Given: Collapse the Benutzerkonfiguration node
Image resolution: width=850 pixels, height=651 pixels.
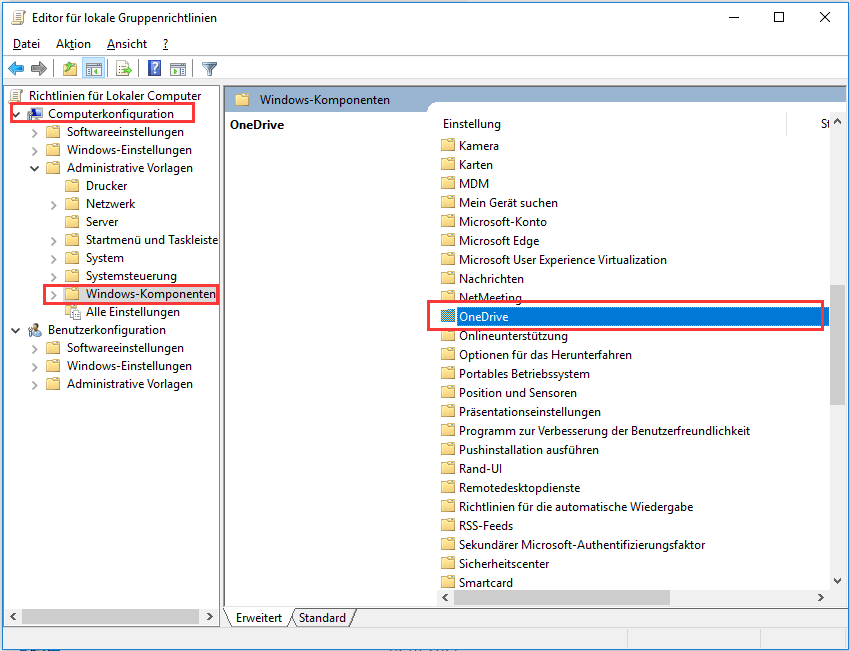Looking at the screenshot, I should tap(16, 330).
